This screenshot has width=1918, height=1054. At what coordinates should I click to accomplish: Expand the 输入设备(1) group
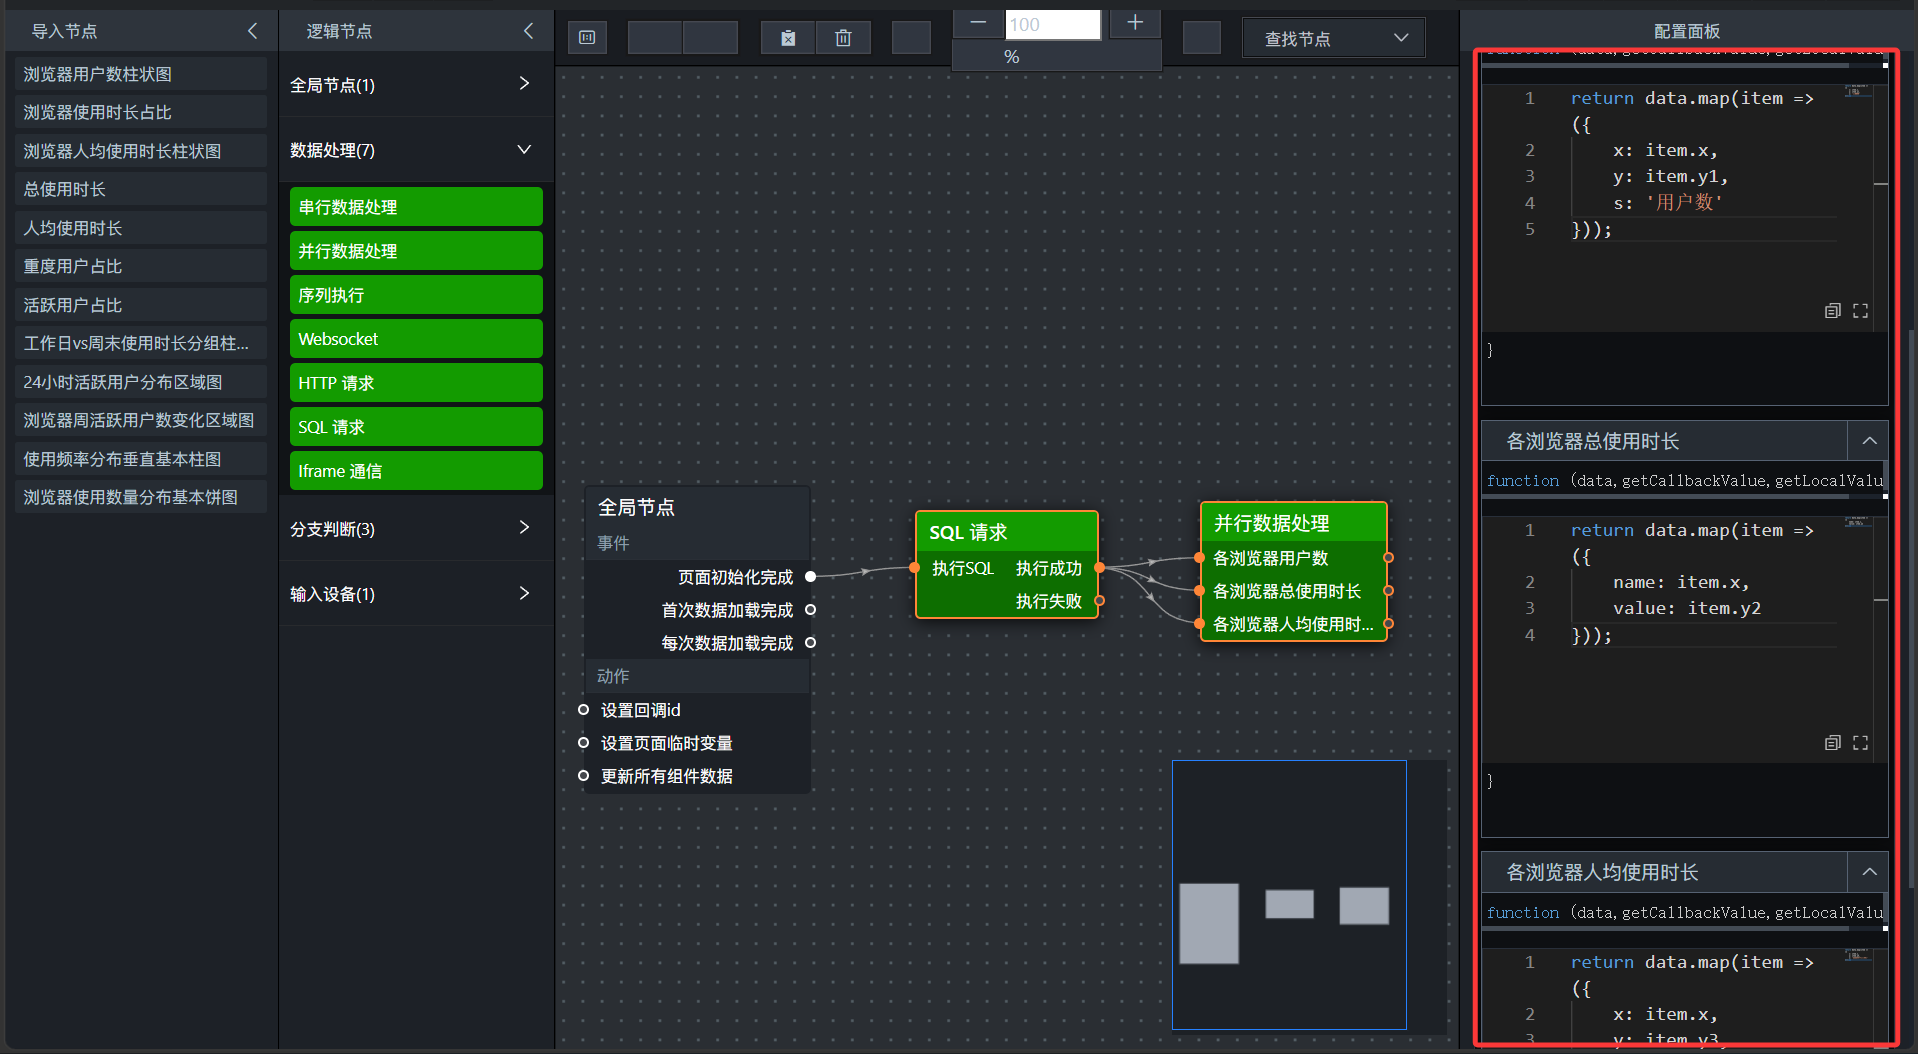(x=416, y=593)
